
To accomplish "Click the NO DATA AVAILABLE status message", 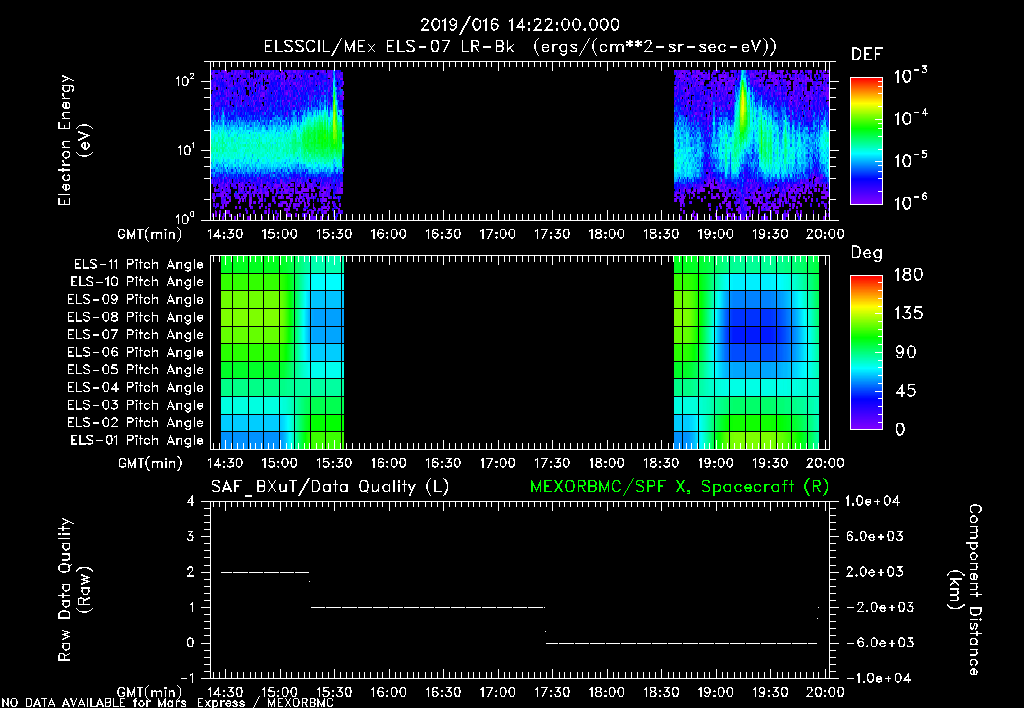I will [168, 703].
